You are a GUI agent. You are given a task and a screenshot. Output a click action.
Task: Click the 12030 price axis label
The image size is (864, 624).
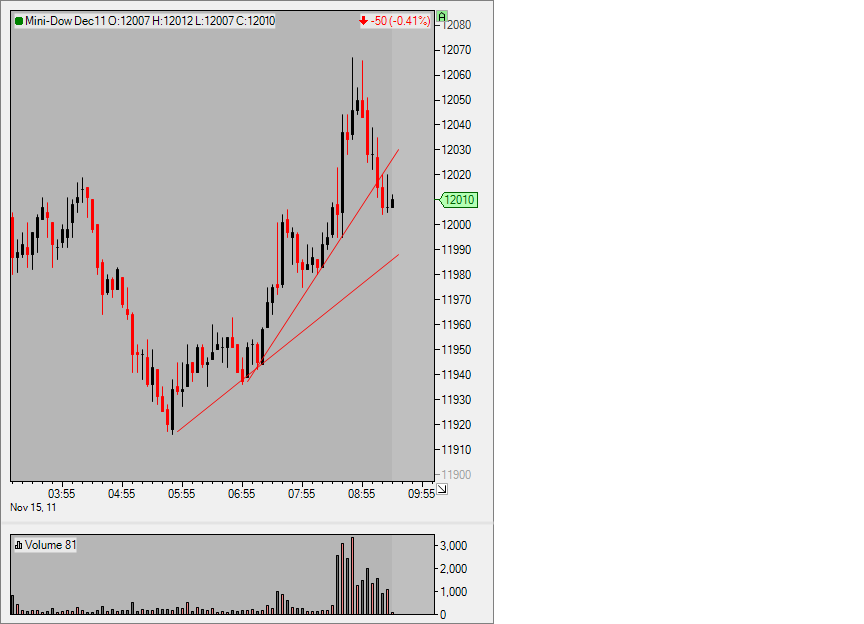pos(456,150)
